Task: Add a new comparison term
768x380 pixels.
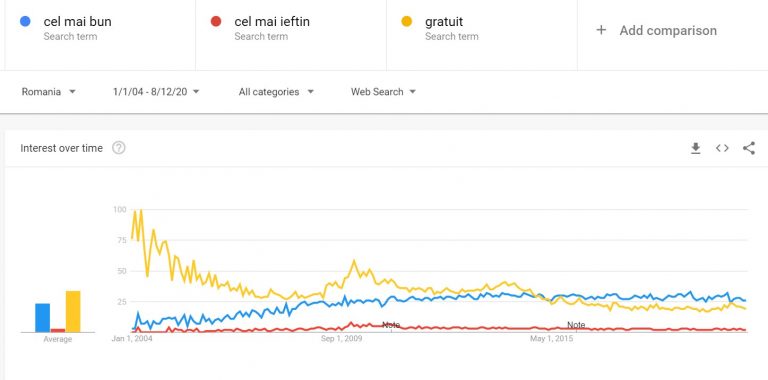Action: pyautogui.click(x=668, y=30)
